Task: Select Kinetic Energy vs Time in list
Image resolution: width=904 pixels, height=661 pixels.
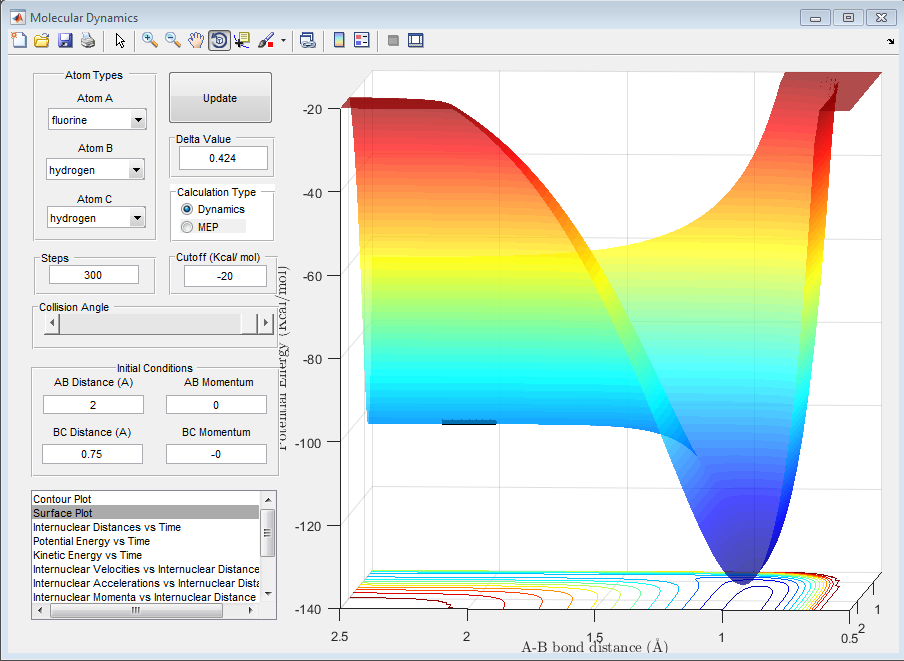Action: point(87,555)
